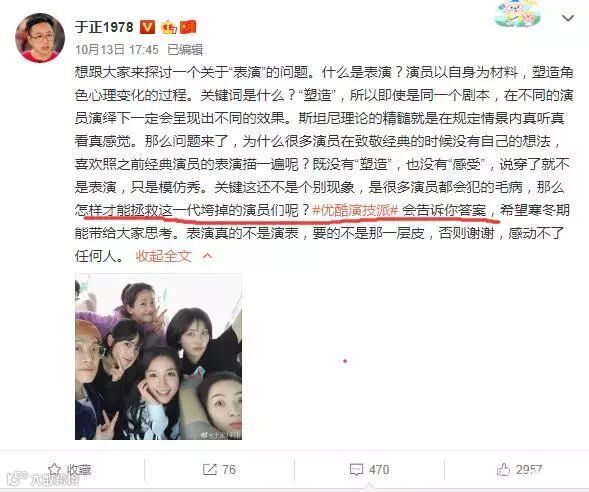
Task: Open the attached group selfie photo
Action: click(x=158, y=356)
